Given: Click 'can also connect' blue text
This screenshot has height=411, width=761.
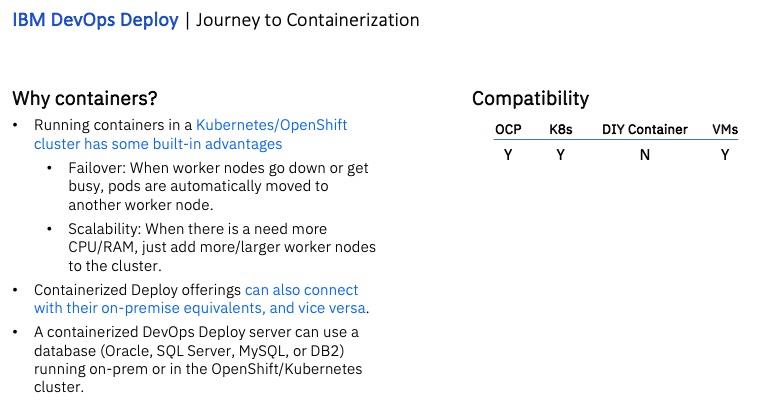Looking at the screenshot, I should point(301,290).
